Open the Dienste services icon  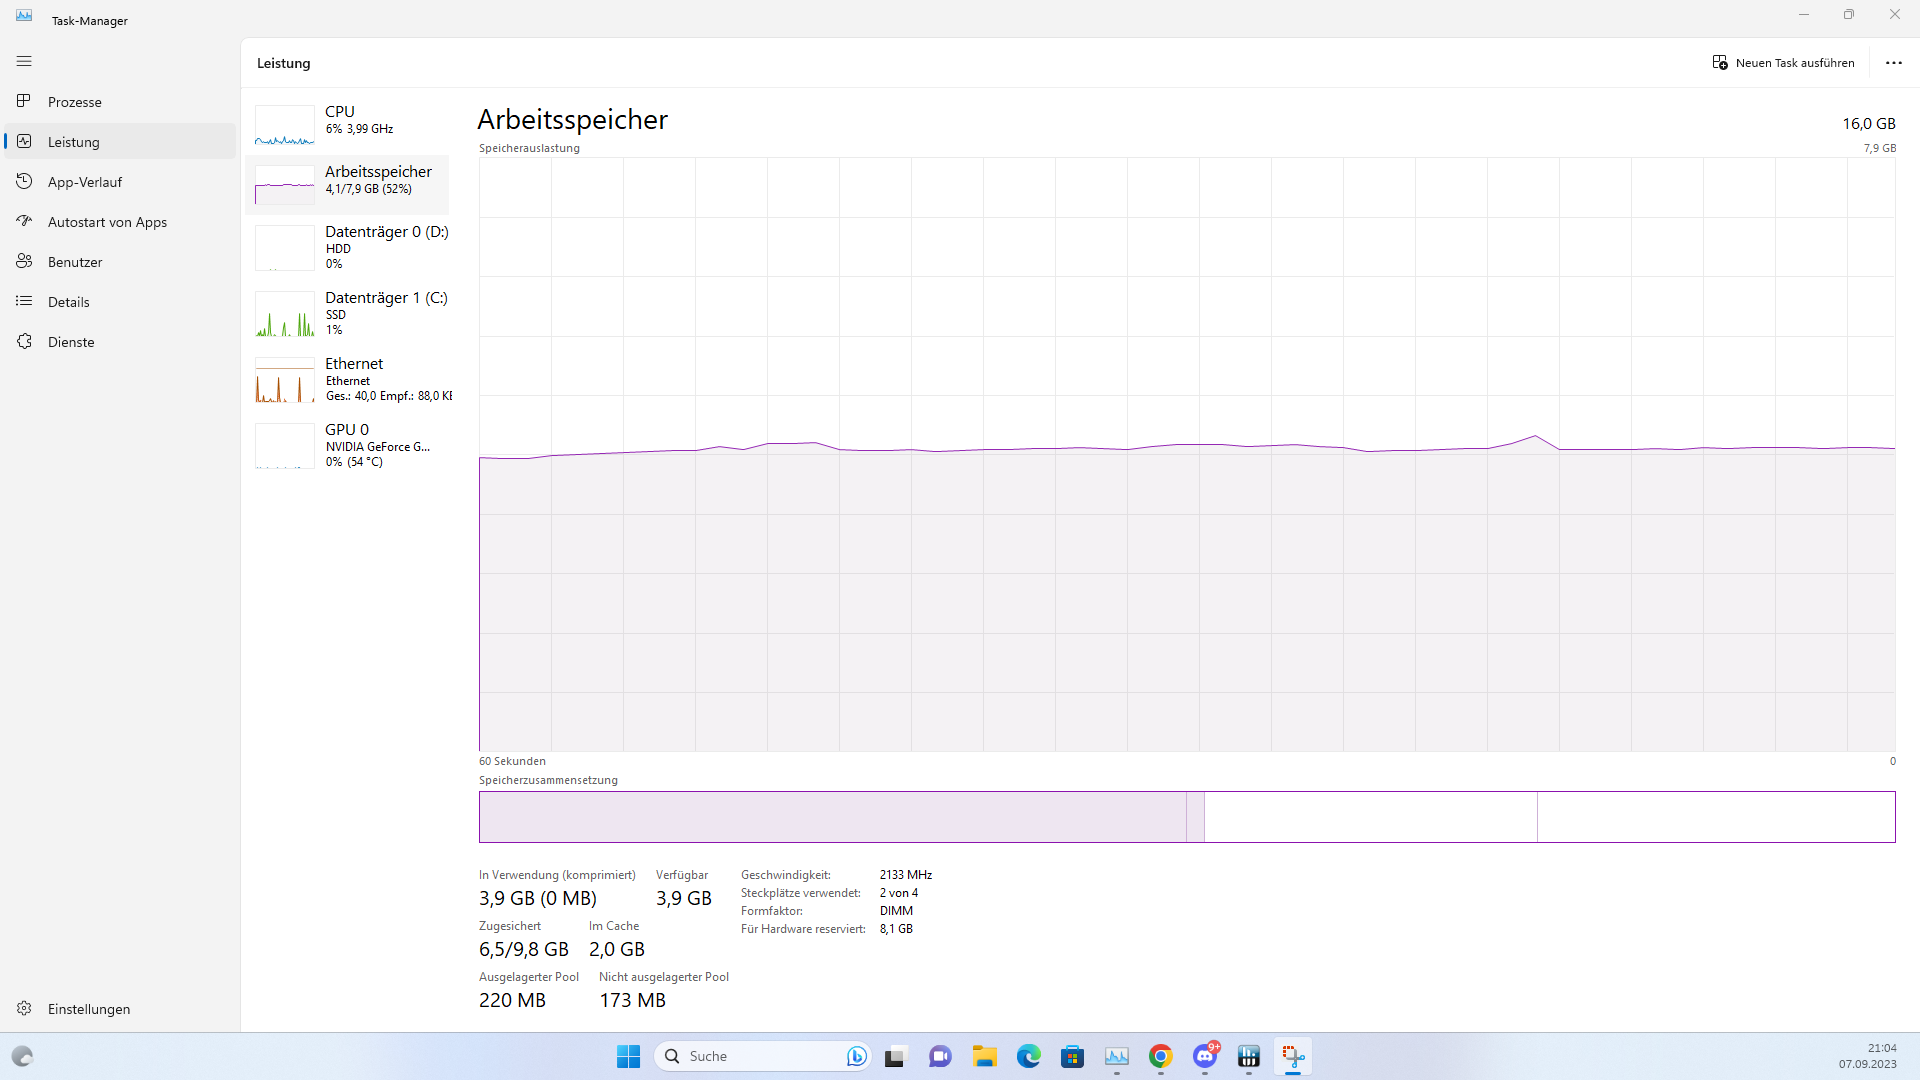pyautogui.click(x=24, y=341)
